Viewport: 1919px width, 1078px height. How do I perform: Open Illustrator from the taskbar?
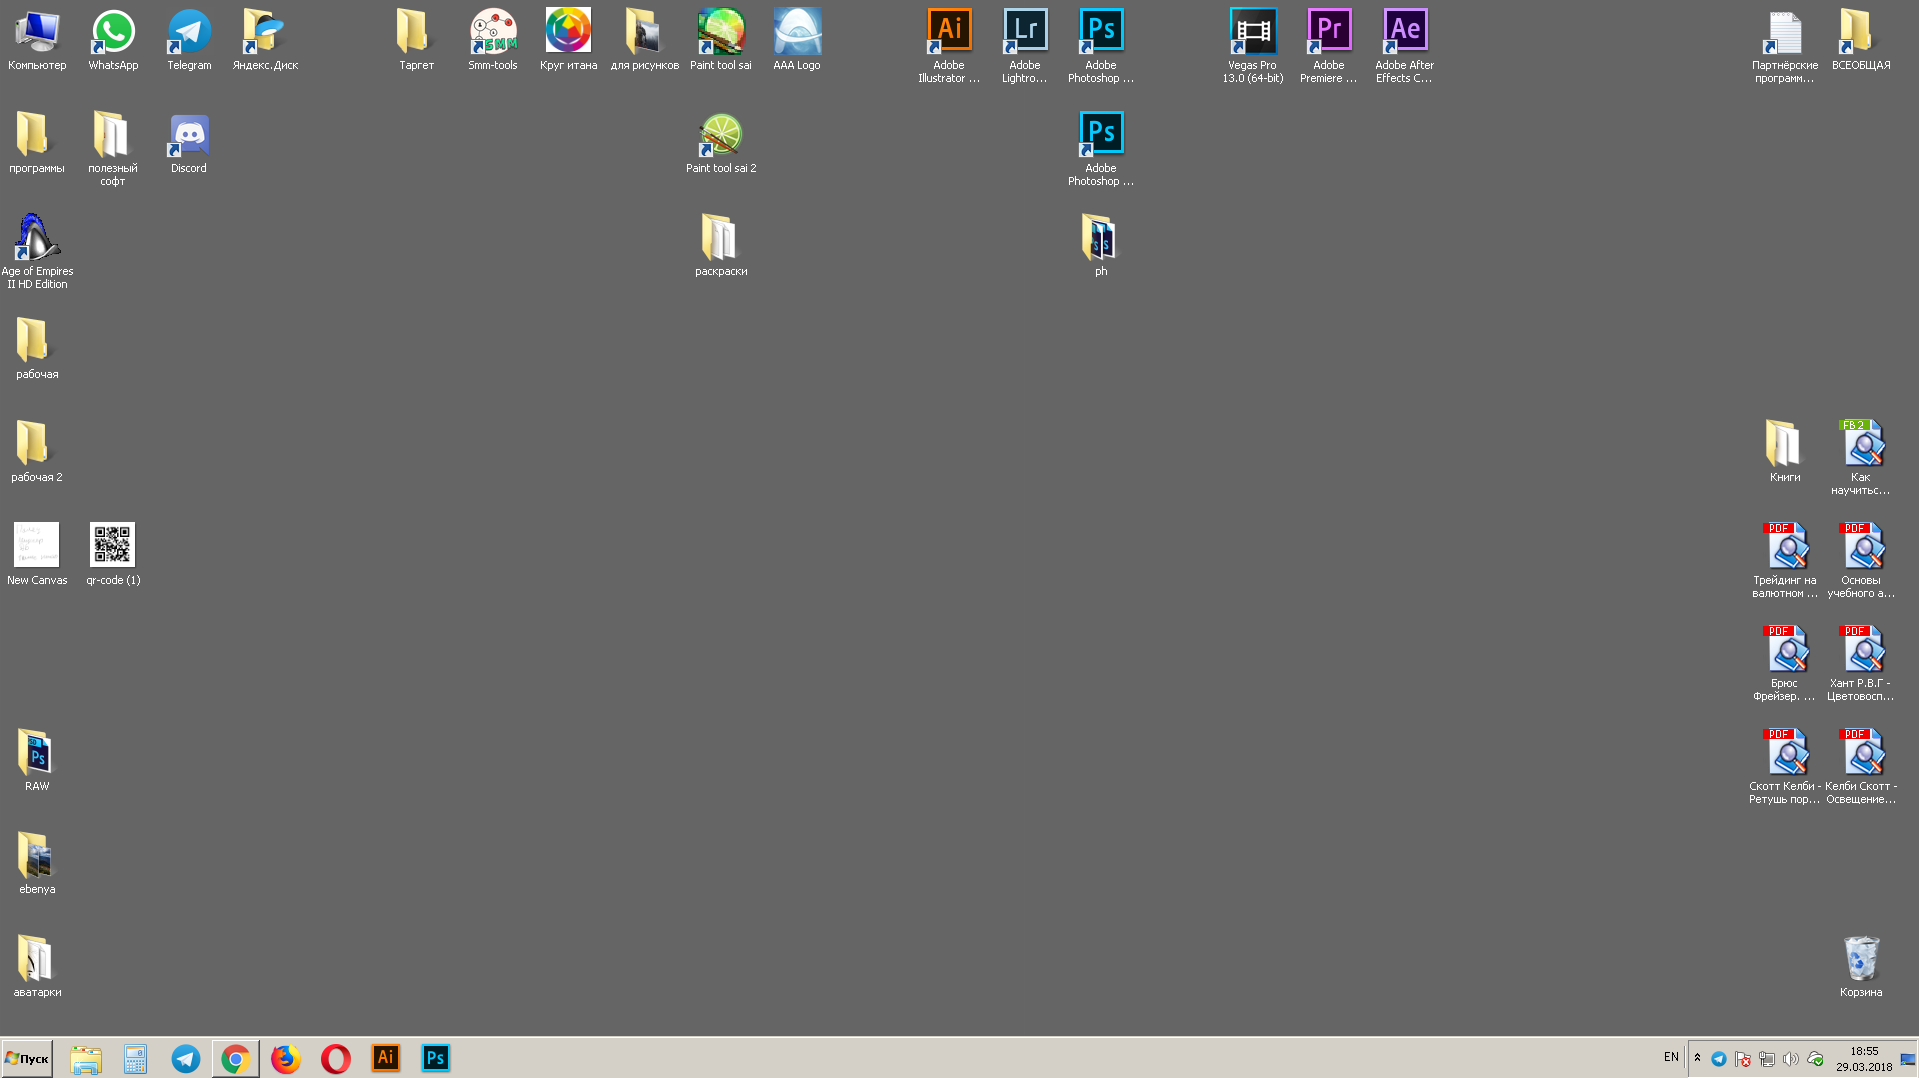[386, 1058]
